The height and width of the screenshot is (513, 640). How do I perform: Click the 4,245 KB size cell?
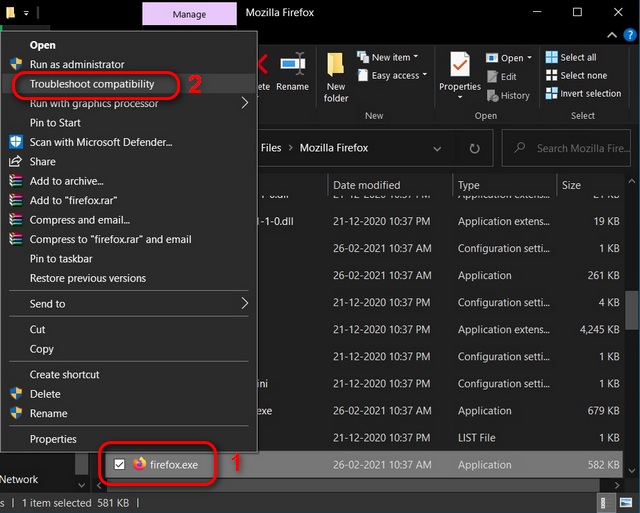pyautogui.click(x=600, y=329)
